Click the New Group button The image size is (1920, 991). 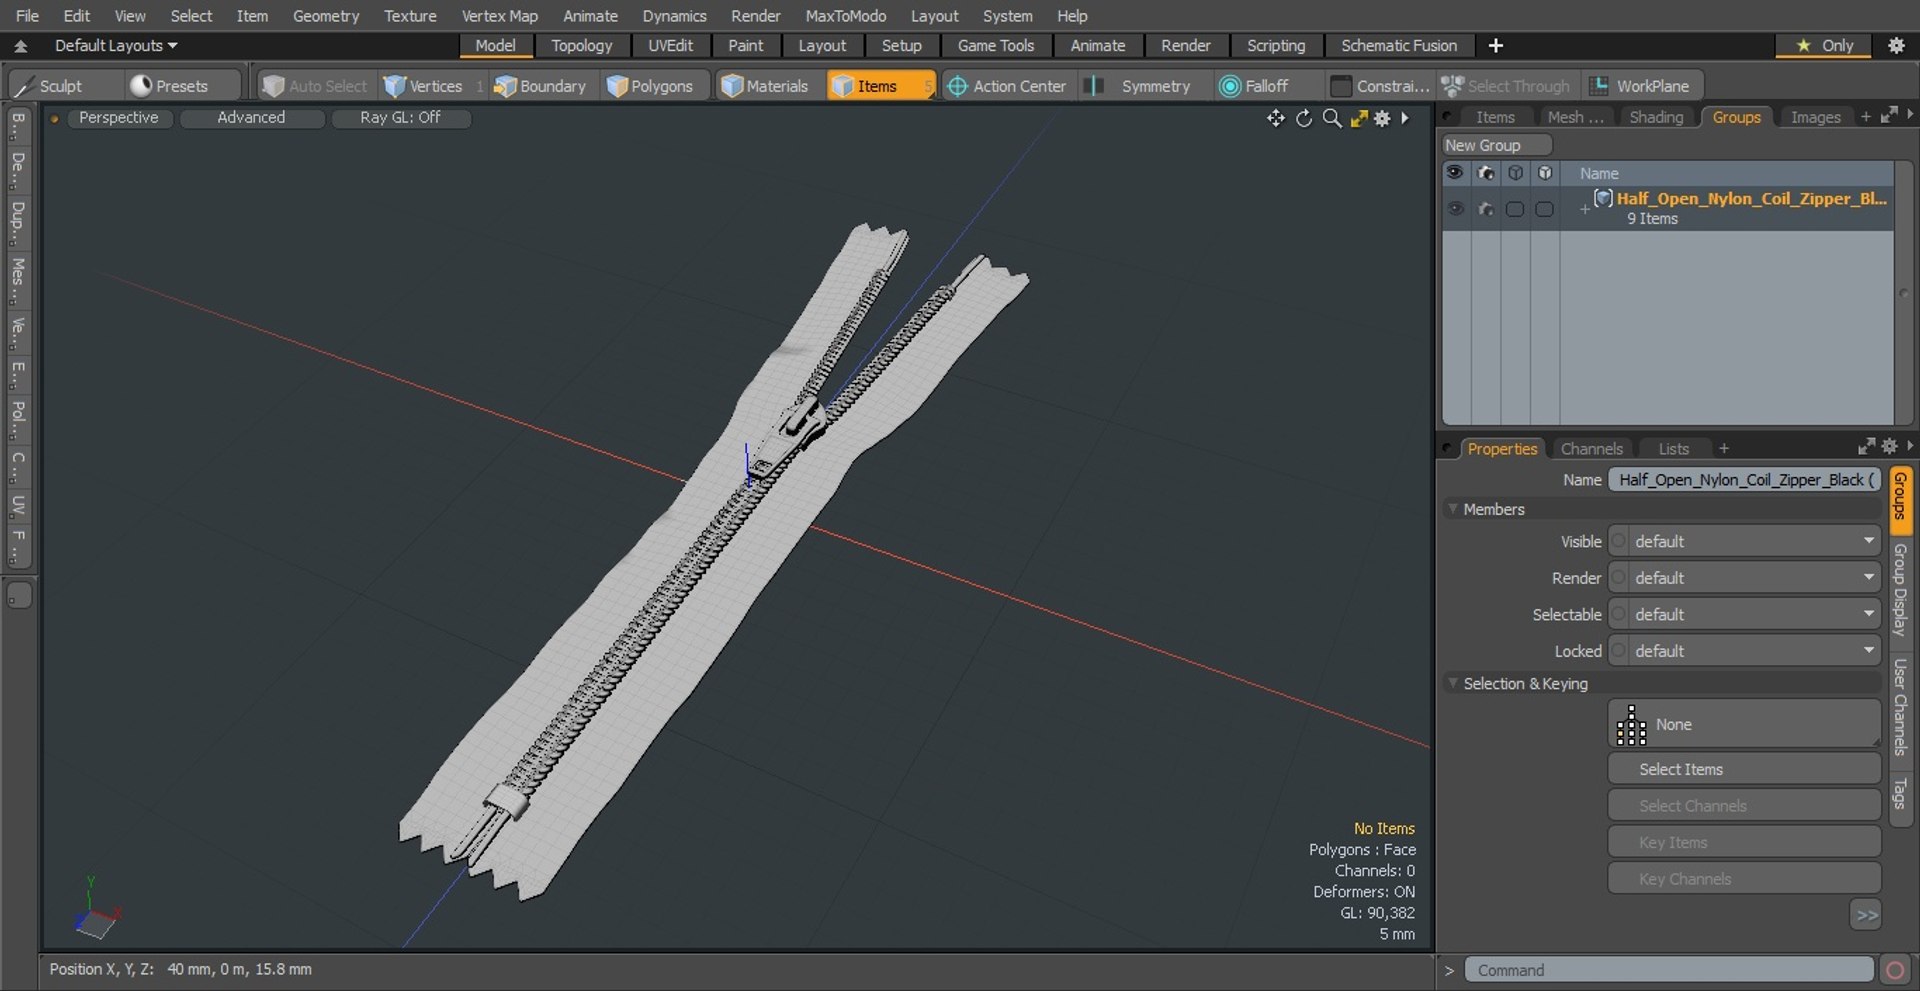tap(1495, 145)
